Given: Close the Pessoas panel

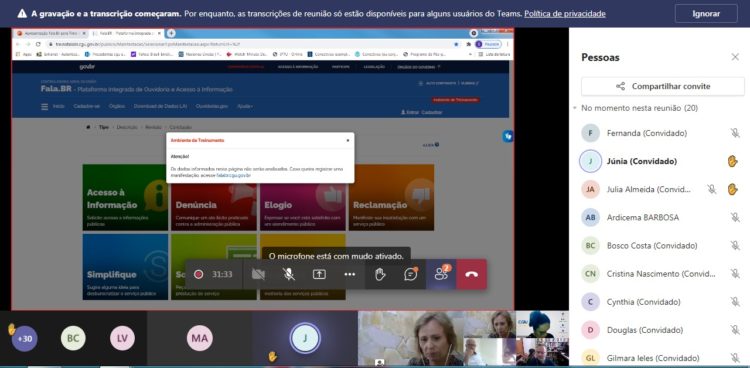Looking at the screenshot, I should [735, 57].
